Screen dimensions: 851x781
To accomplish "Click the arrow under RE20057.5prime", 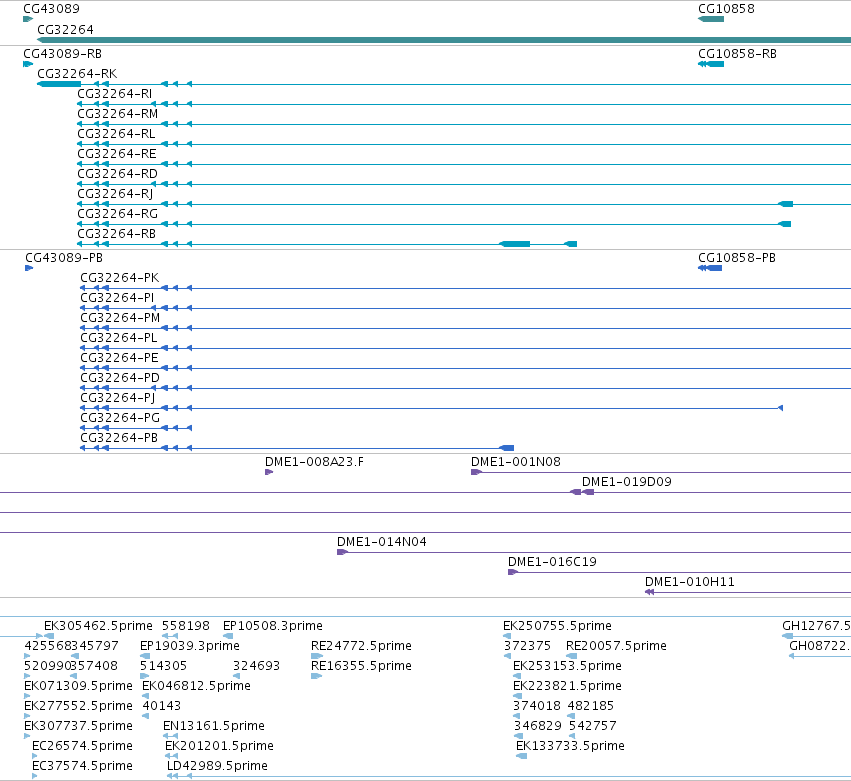I will [x=571, y=656].
